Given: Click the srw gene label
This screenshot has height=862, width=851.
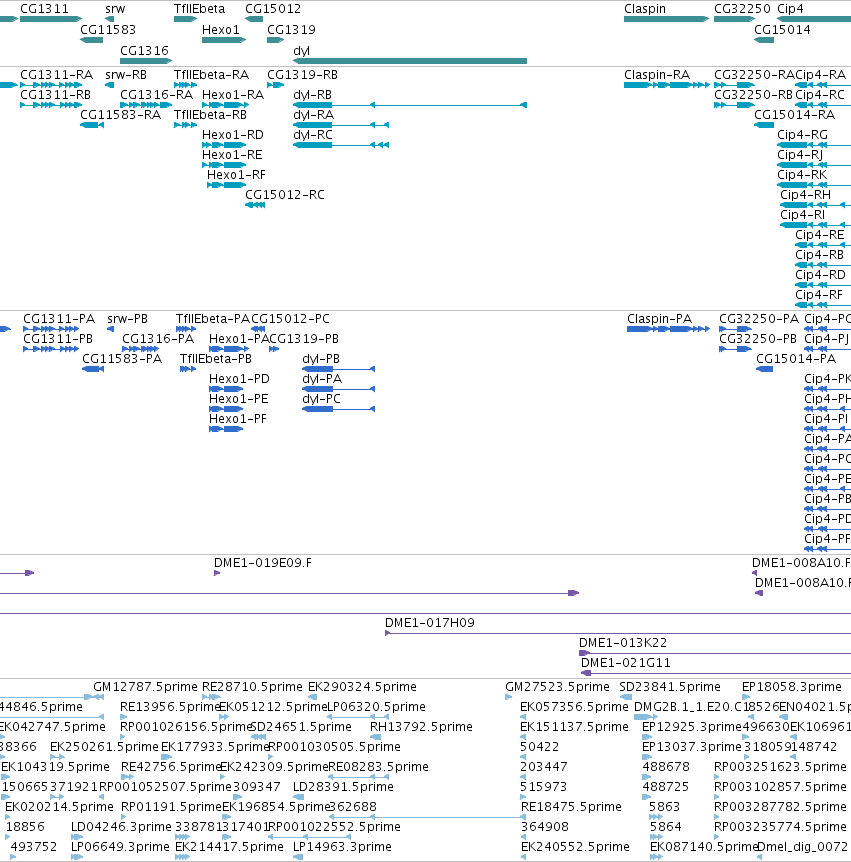Looking at the screenshot, I should click(115, 9).
